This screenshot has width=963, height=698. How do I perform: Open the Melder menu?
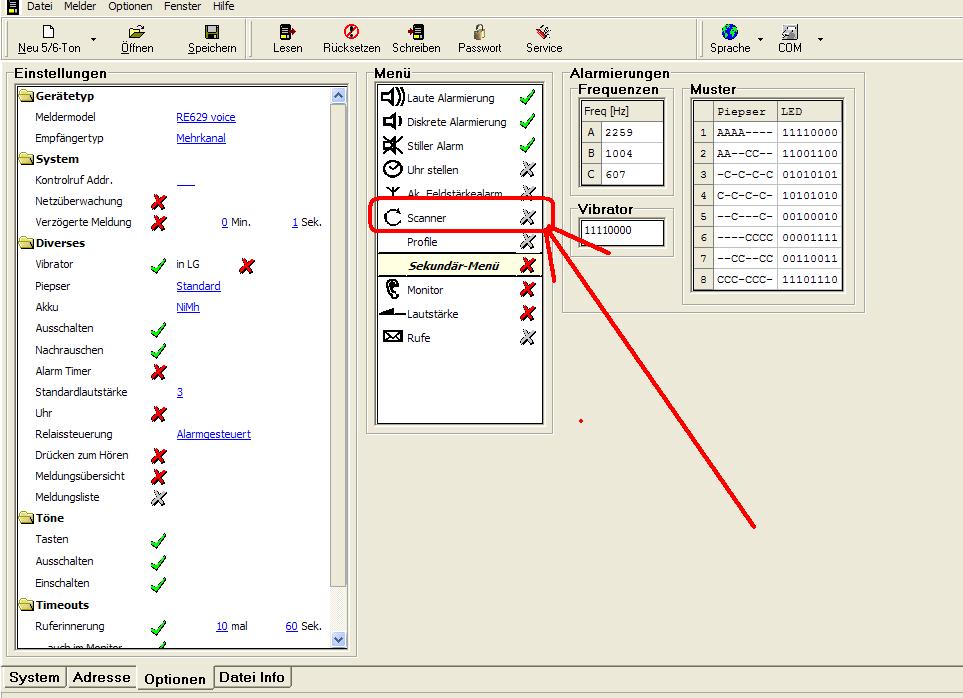(80, 6)
